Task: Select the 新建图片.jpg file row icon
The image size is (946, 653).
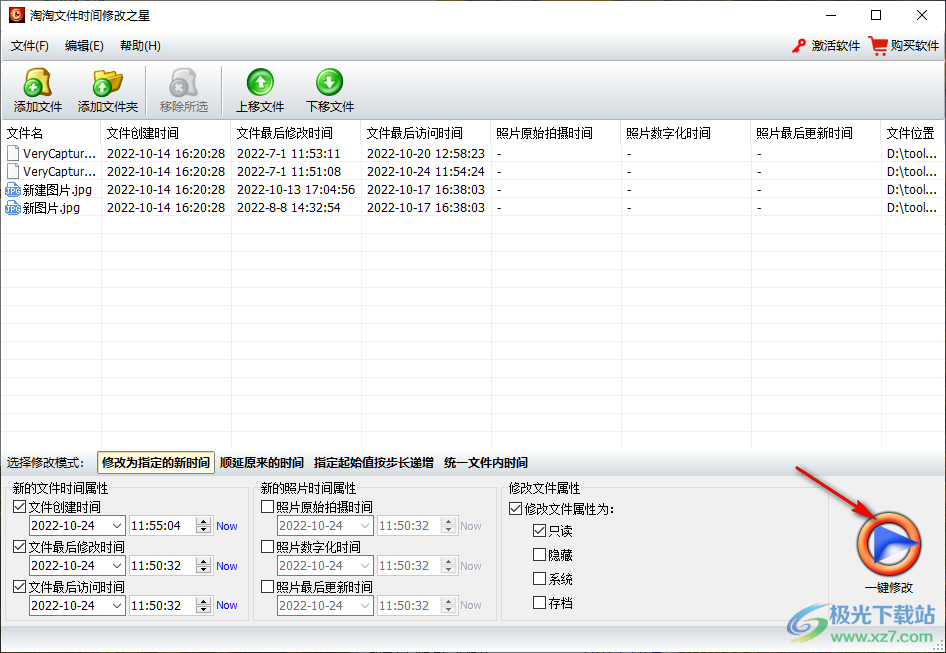Action: click(13, 190)
